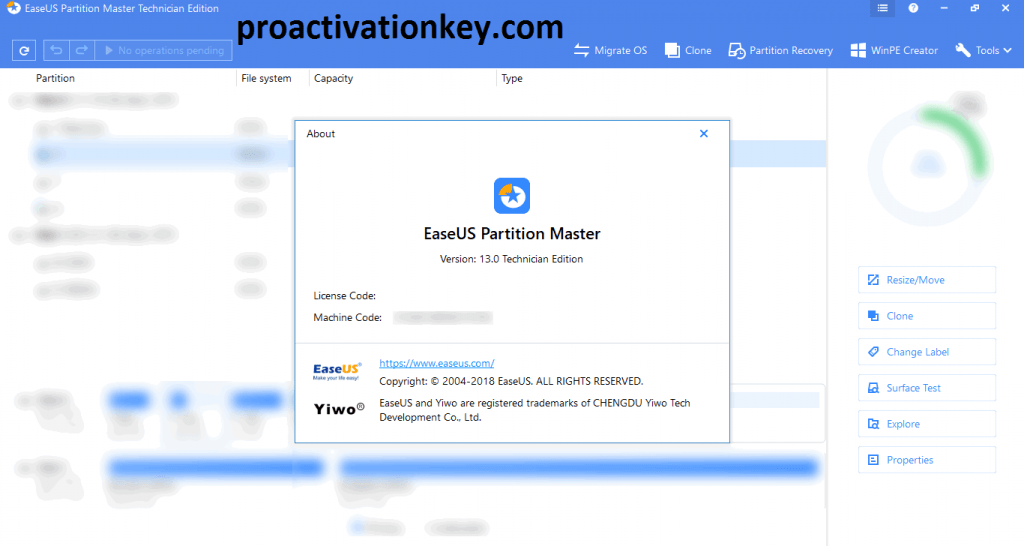Open the menu list icon in the title bar
1024x546 pixels.
pyautogui.click(x=882, y=8)
